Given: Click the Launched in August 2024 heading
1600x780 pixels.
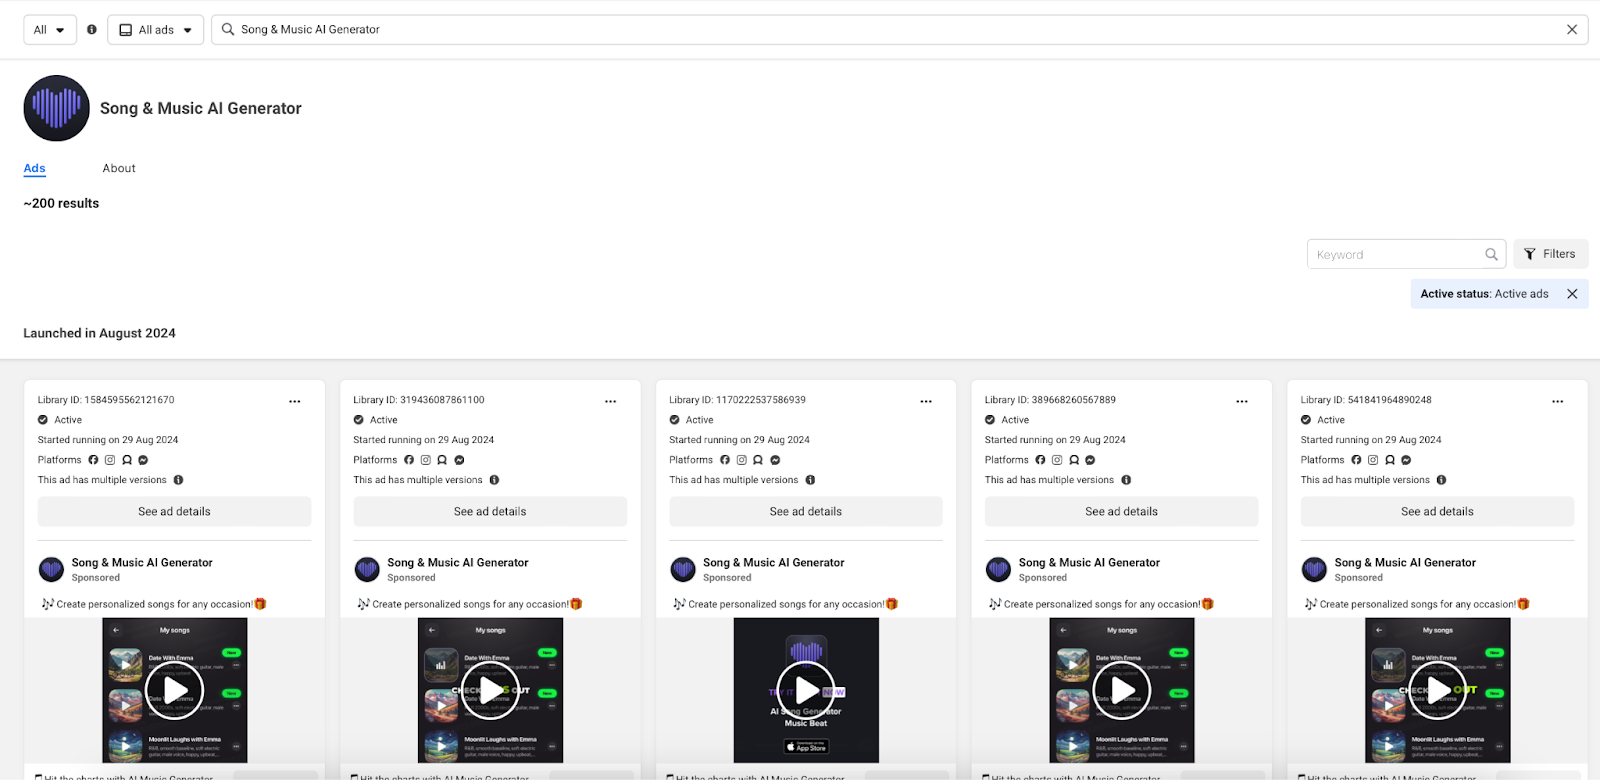Looking at the screenshot, I should click(99, 333).
